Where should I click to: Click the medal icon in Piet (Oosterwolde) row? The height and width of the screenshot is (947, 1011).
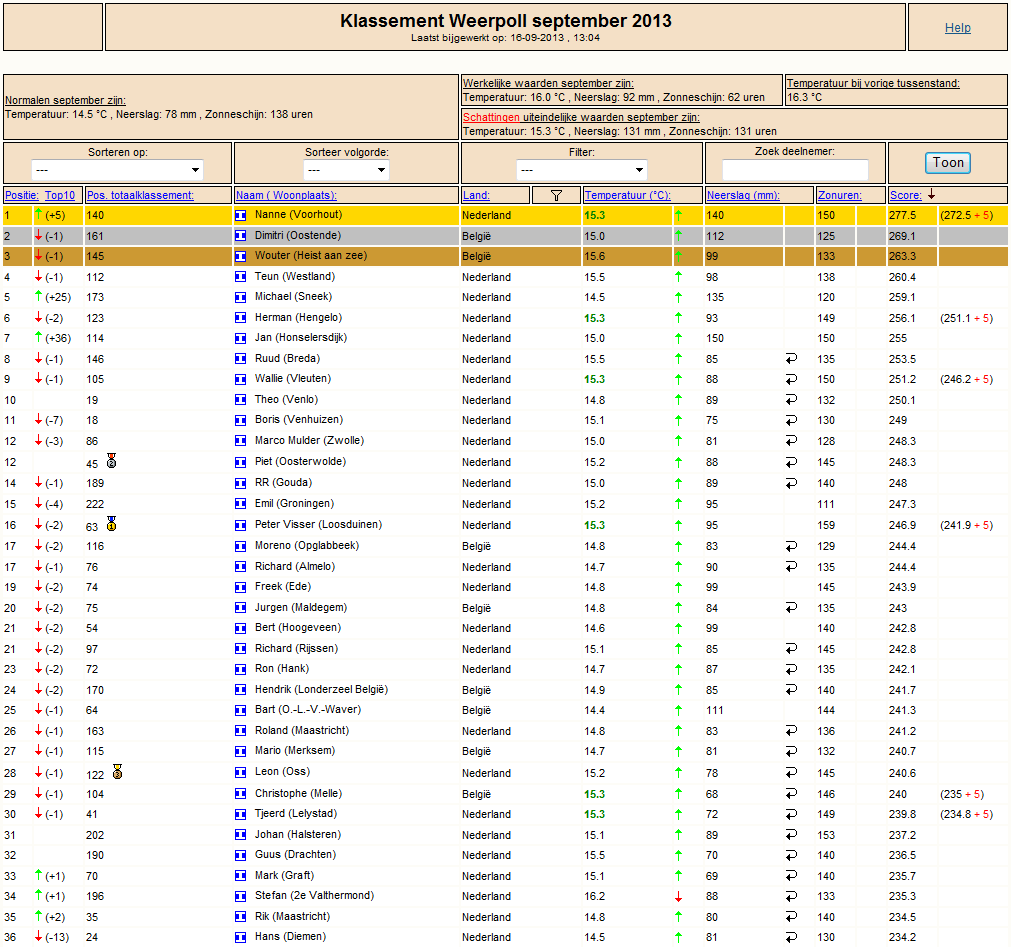point(112,461)
